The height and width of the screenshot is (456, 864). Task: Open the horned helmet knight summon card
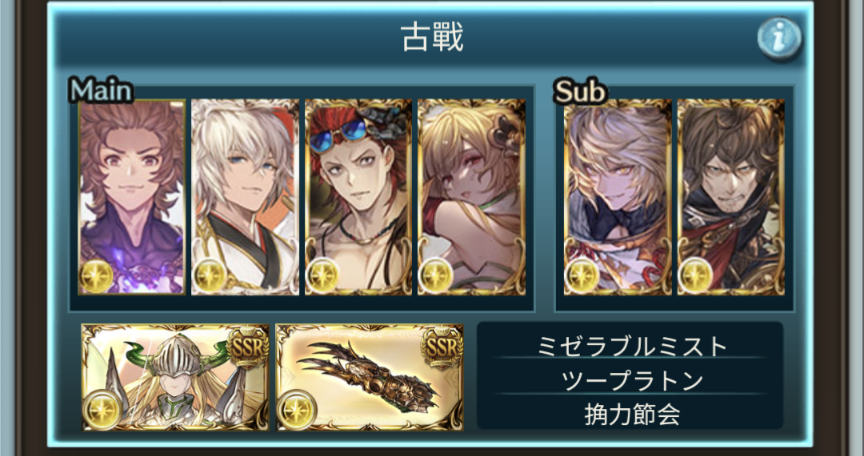175,377
